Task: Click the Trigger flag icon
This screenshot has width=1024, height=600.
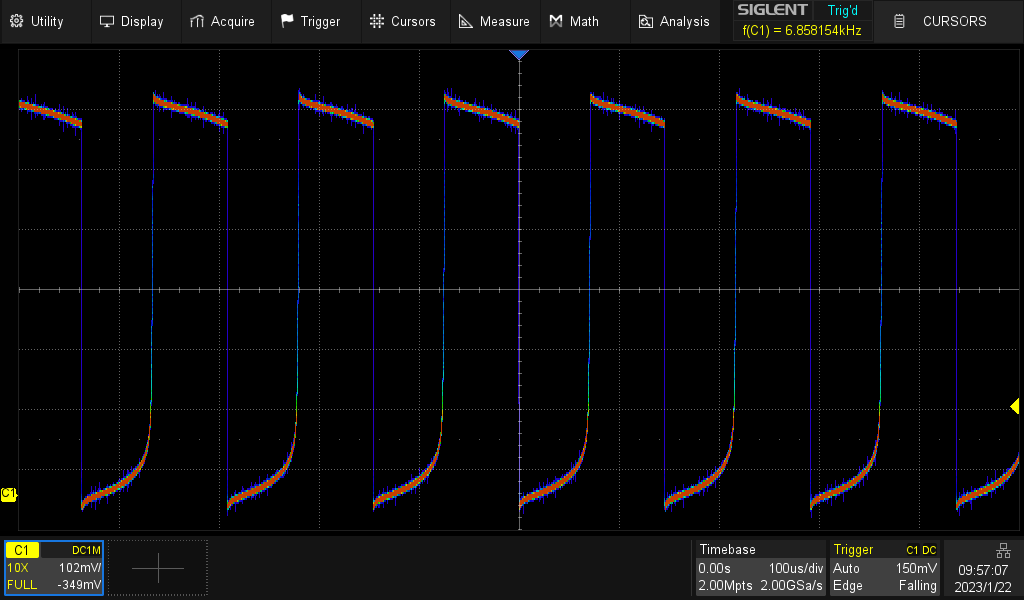Action: coord(287,21)
